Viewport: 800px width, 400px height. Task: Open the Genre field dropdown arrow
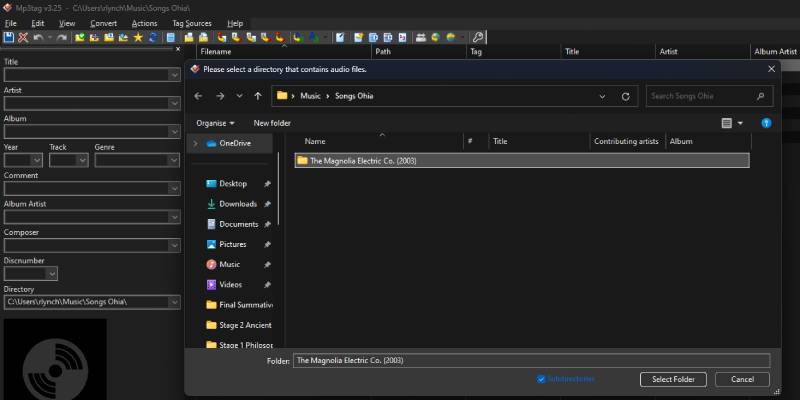click(174, 160)
